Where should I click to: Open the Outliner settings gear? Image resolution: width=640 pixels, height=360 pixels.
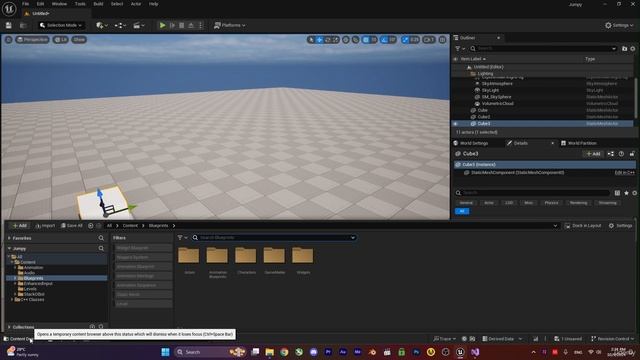(633, 49)
